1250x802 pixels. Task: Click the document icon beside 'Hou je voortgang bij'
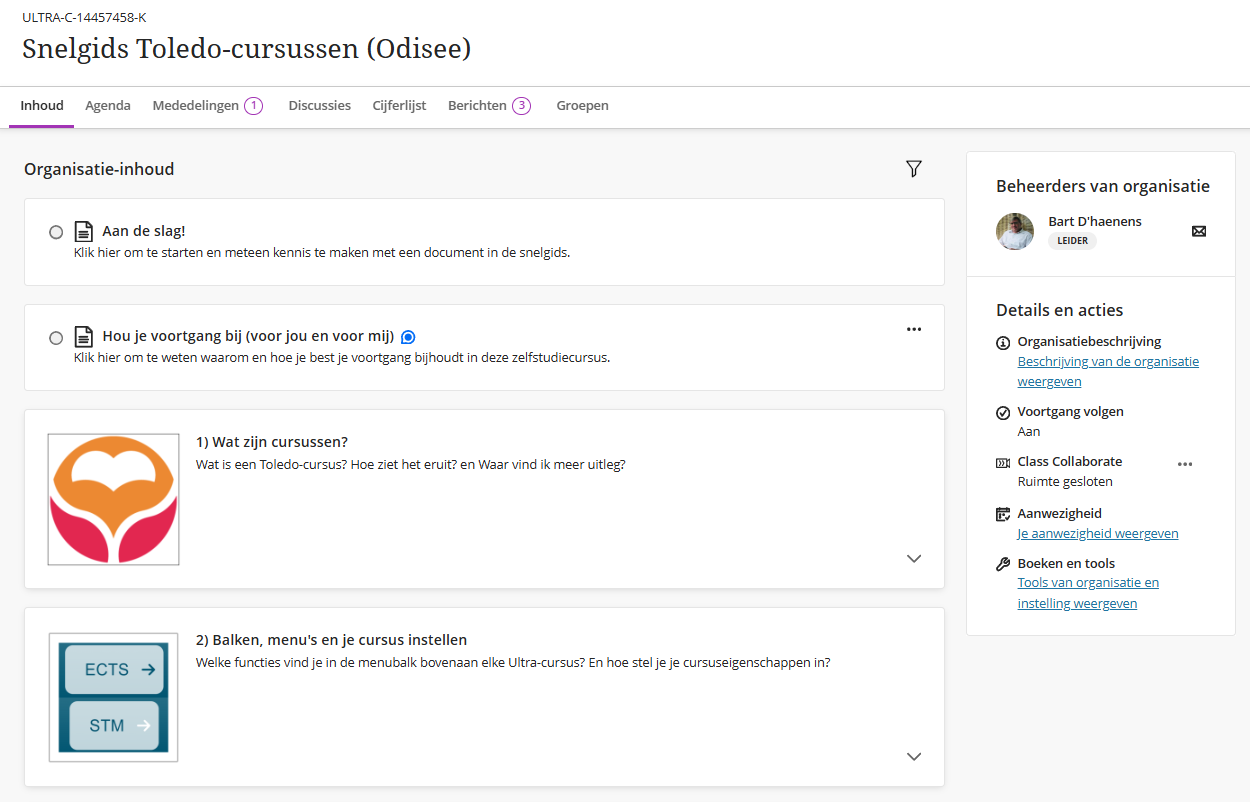pos(84,338)
